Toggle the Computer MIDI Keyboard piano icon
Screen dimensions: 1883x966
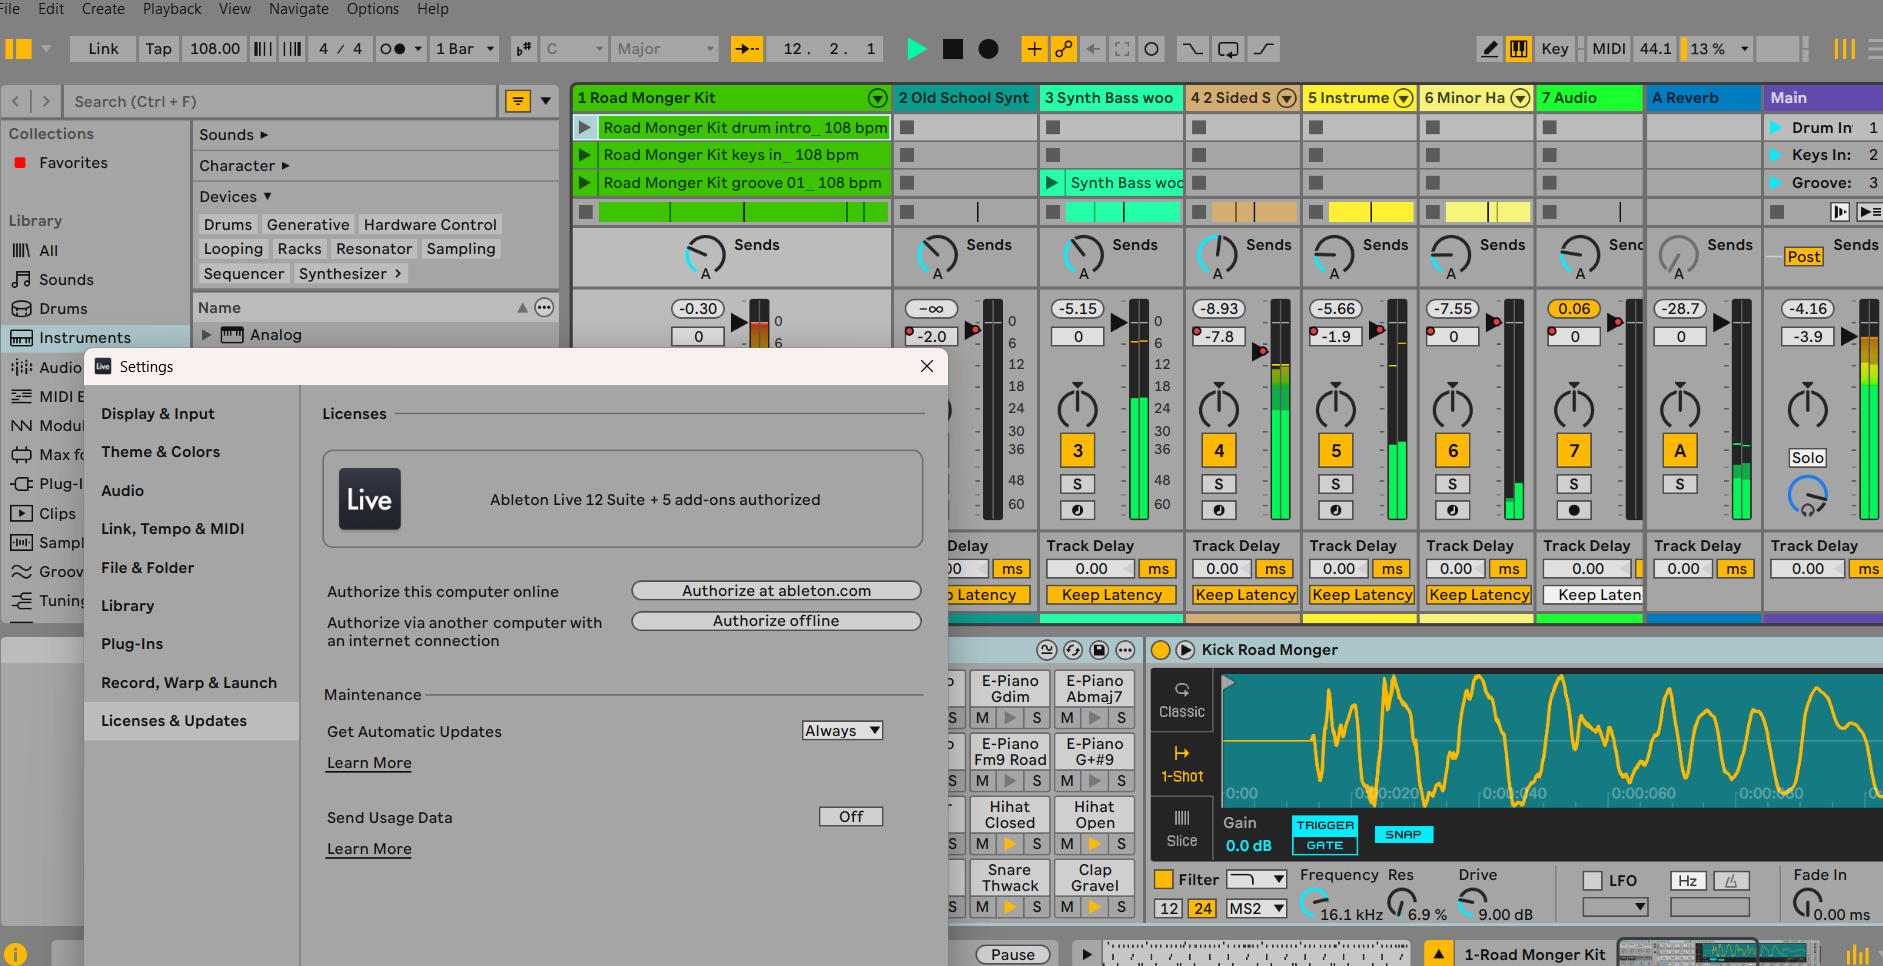click(1518, 48)
